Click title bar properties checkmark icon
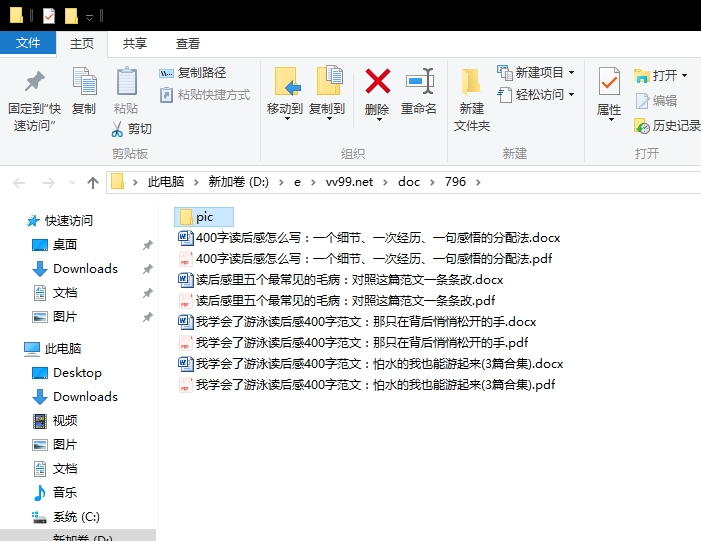This screenshot has width=701, height=541. pyautogui.click(x=49, y=16)
